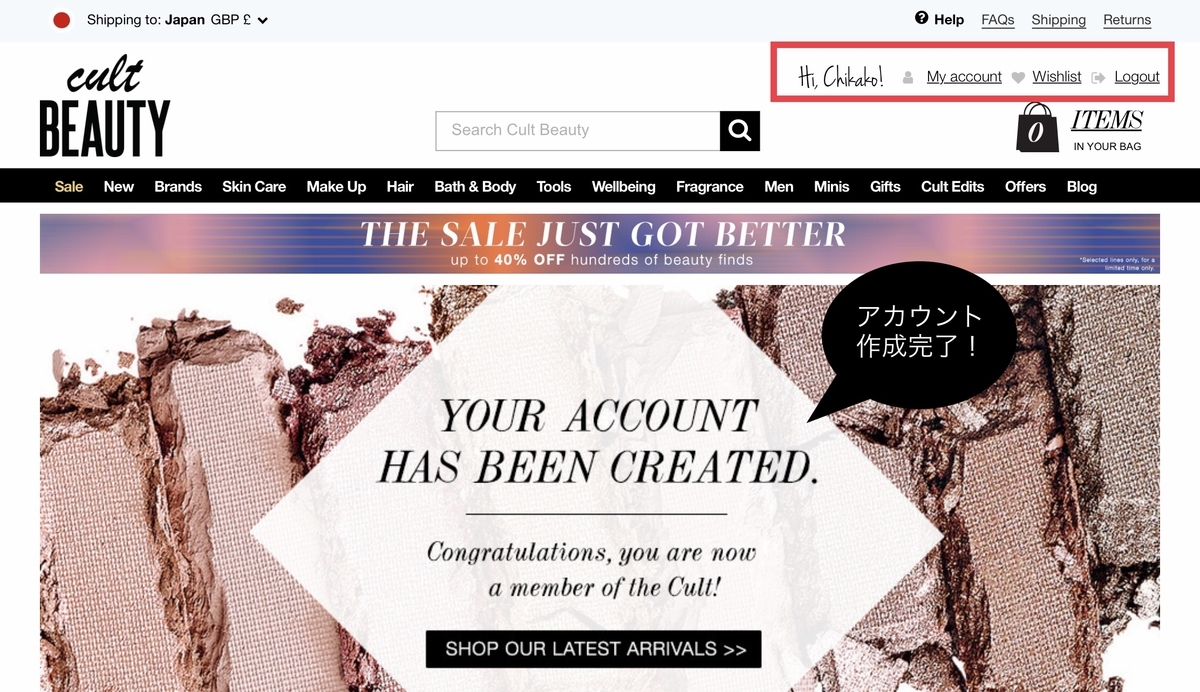Select the Sale menu item
Screen dimensions: 1200x692
tap(69, 186)
